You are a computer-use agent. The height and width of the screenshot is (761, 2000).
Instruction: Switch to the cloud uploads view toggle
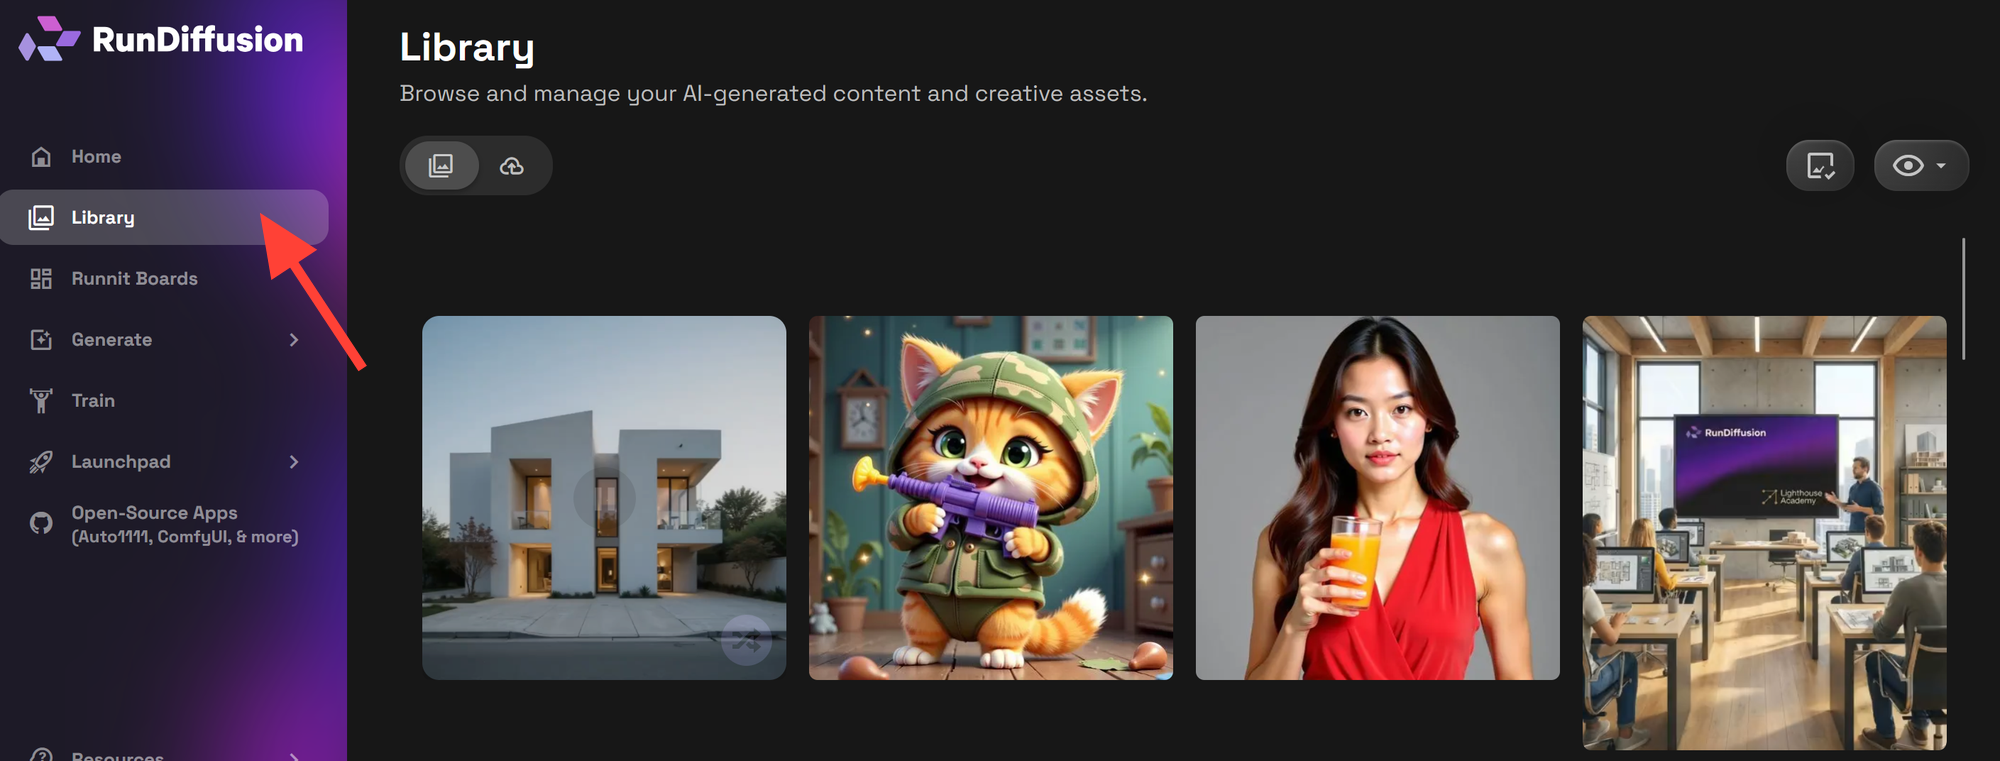512,166
